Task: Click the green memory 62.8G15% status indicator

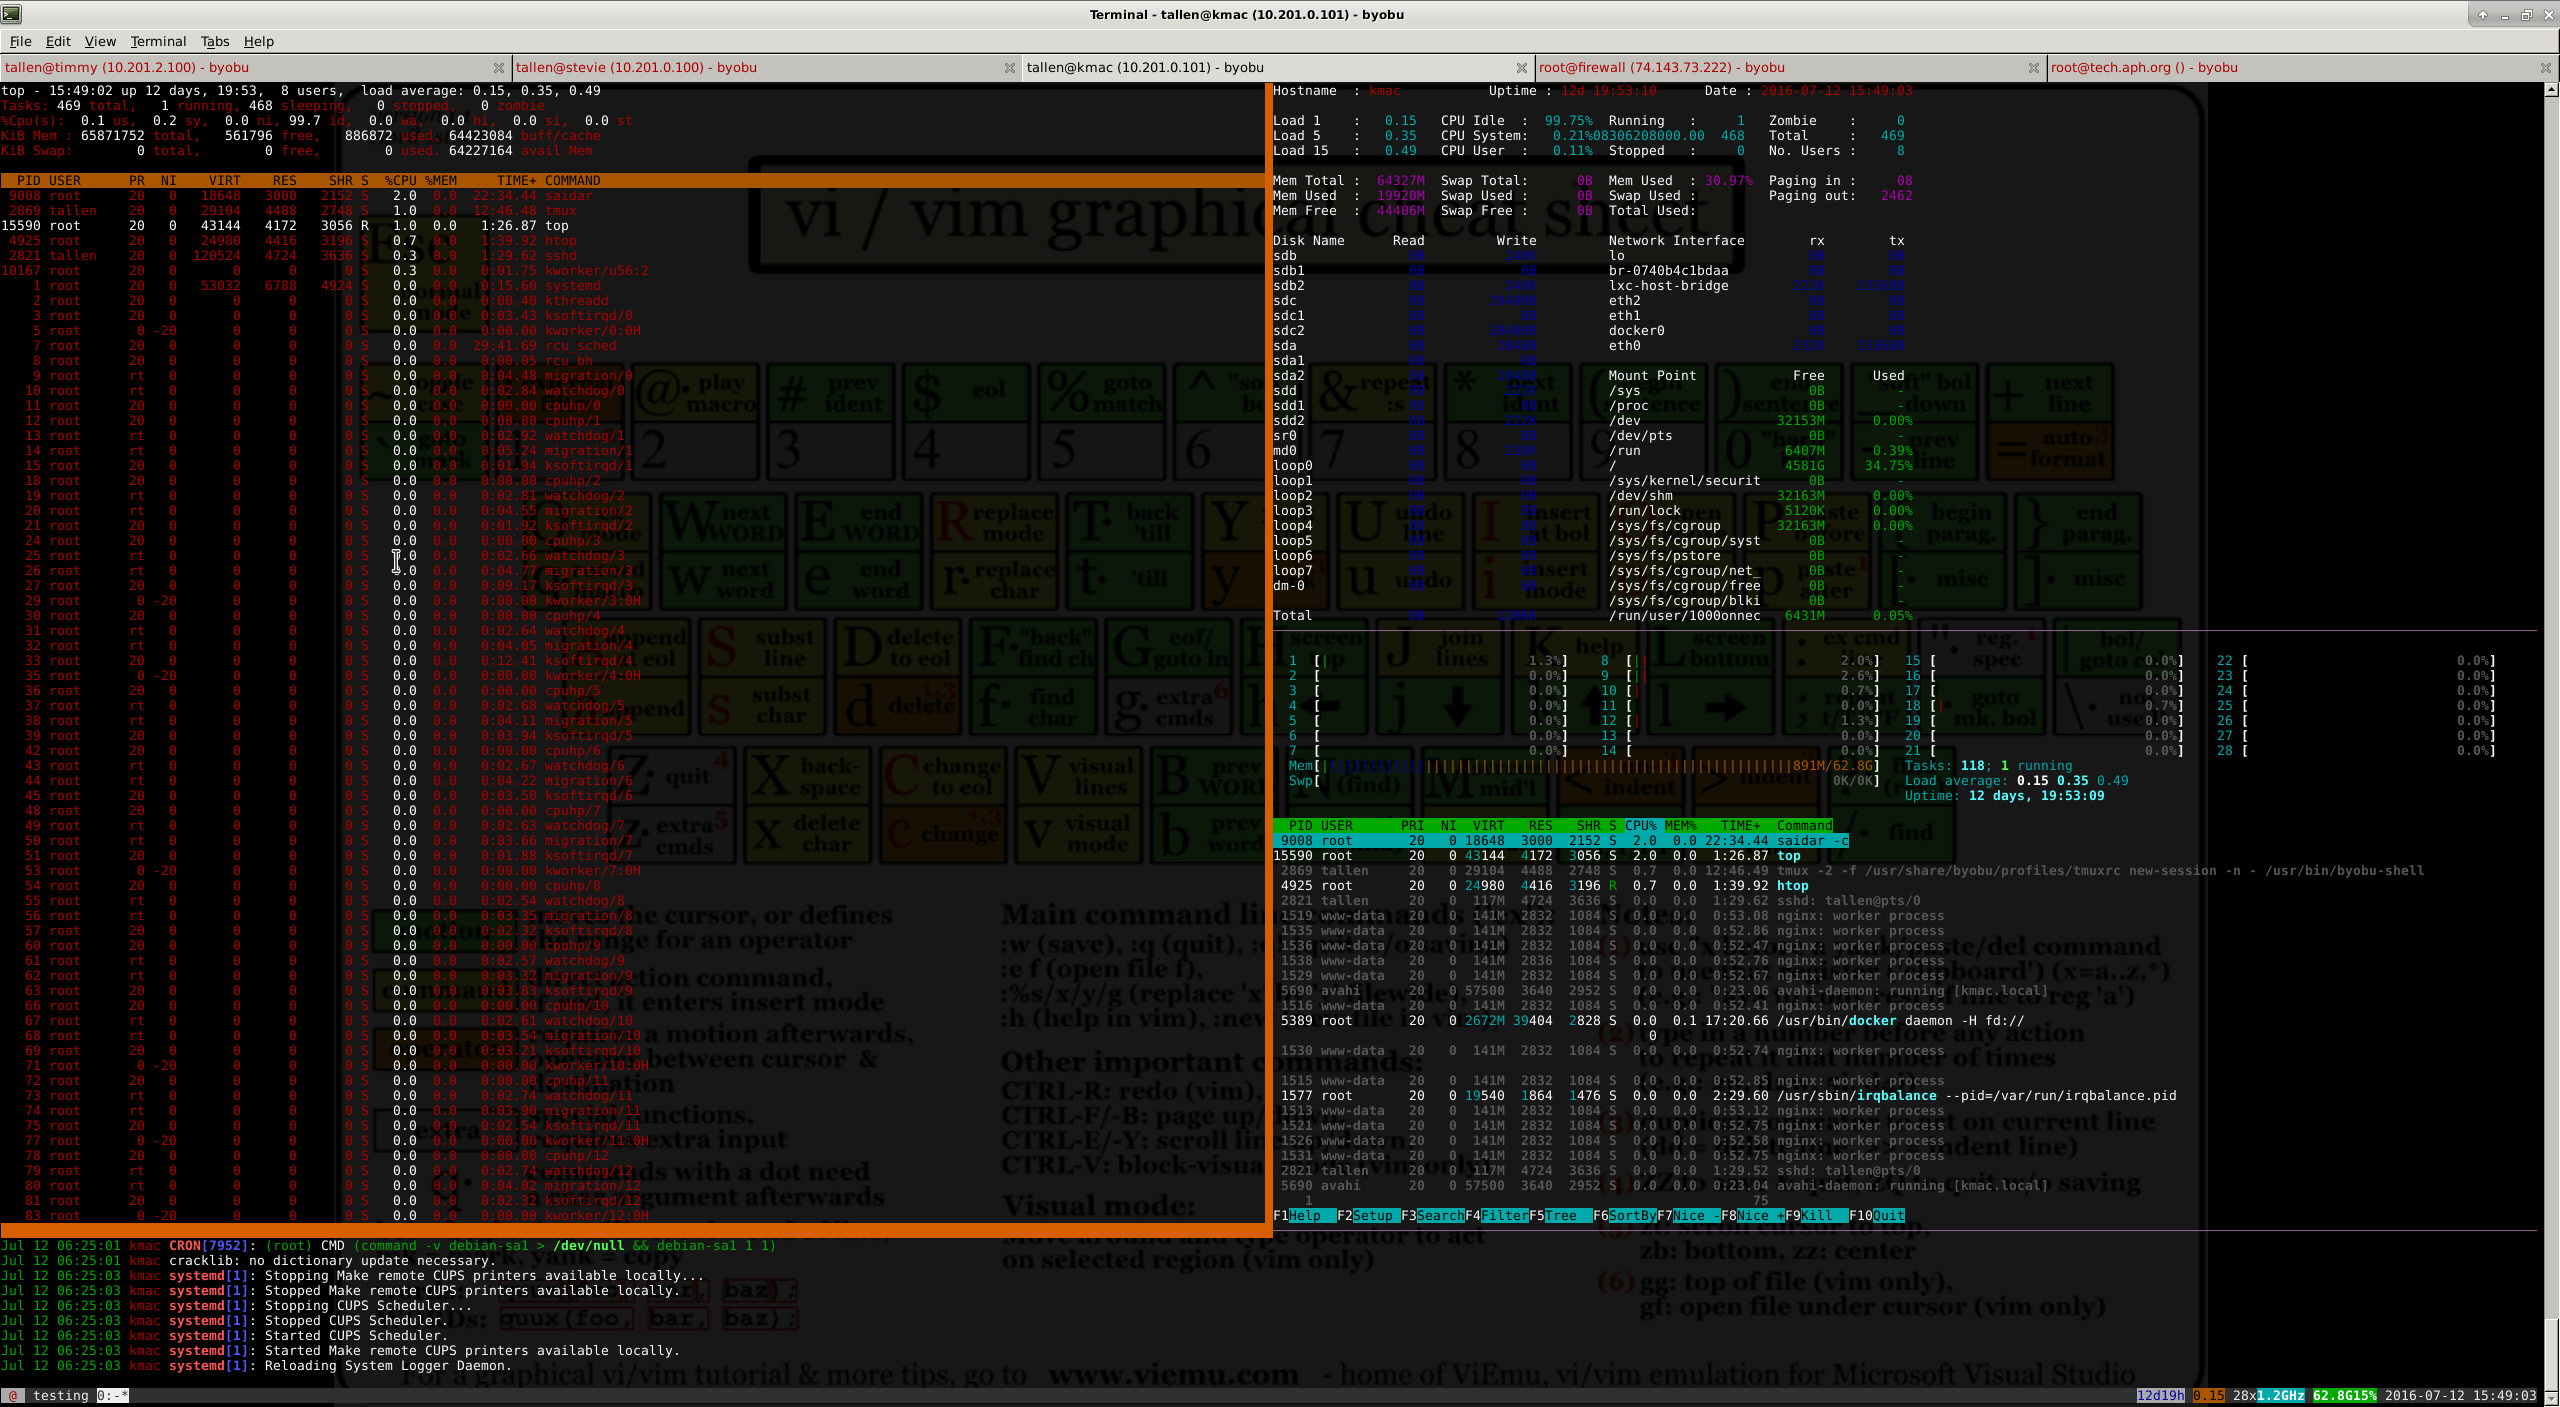Action: point(2344,1396)
